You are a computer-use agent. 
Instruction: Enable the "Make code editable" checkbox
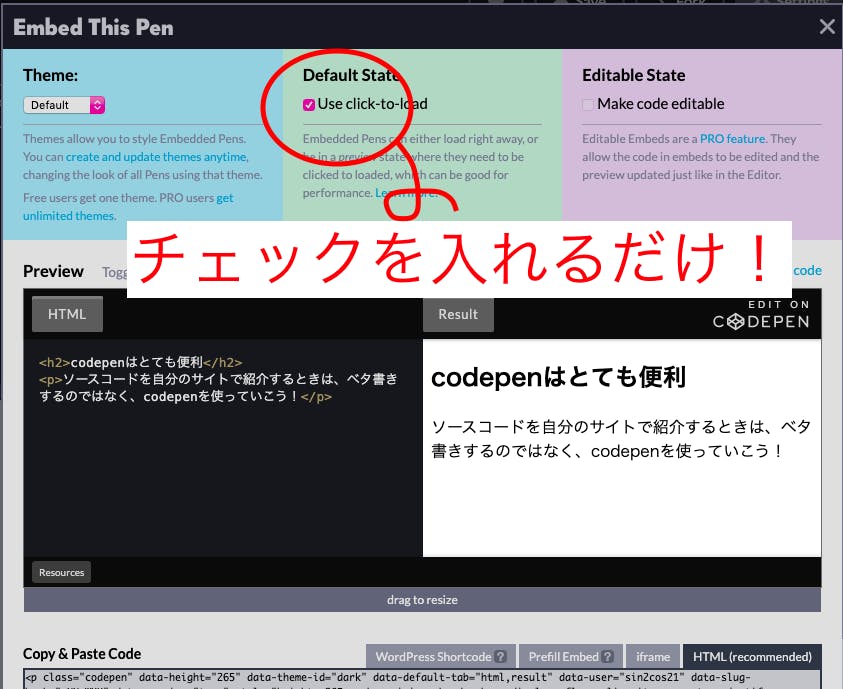click(x=586, y=104)
